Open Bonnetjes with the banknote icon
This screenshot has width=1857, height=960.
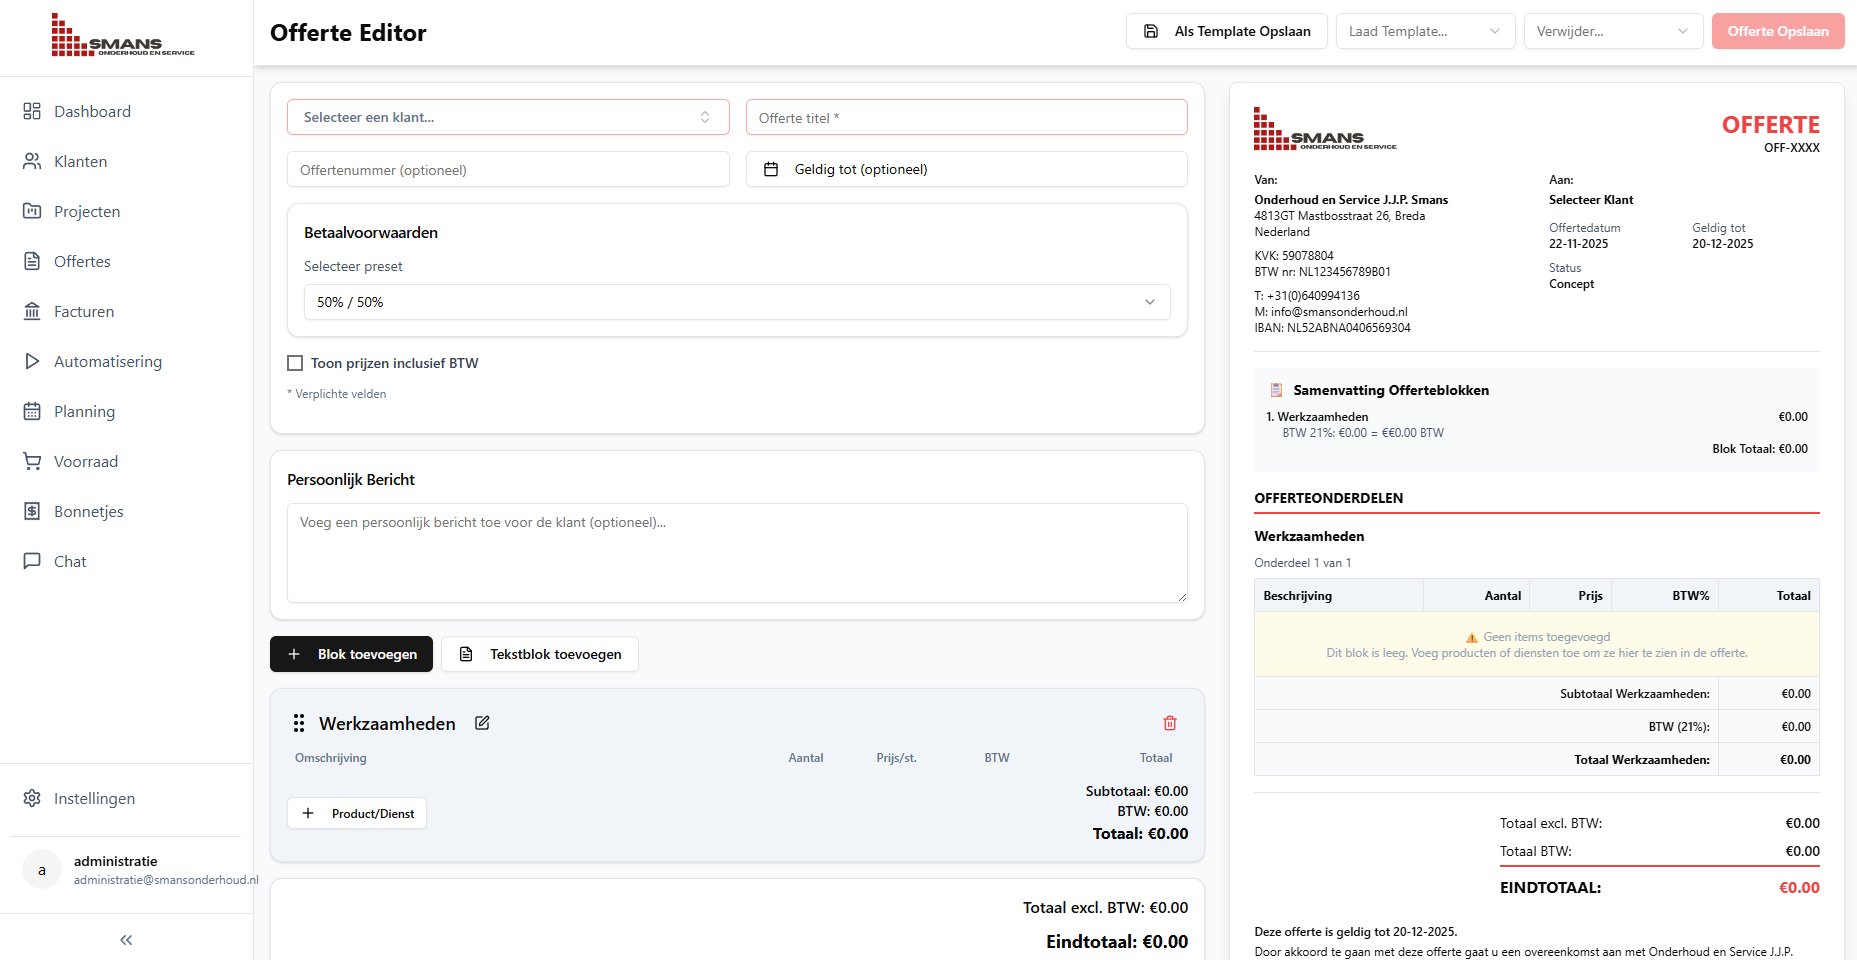coord(32,511)
